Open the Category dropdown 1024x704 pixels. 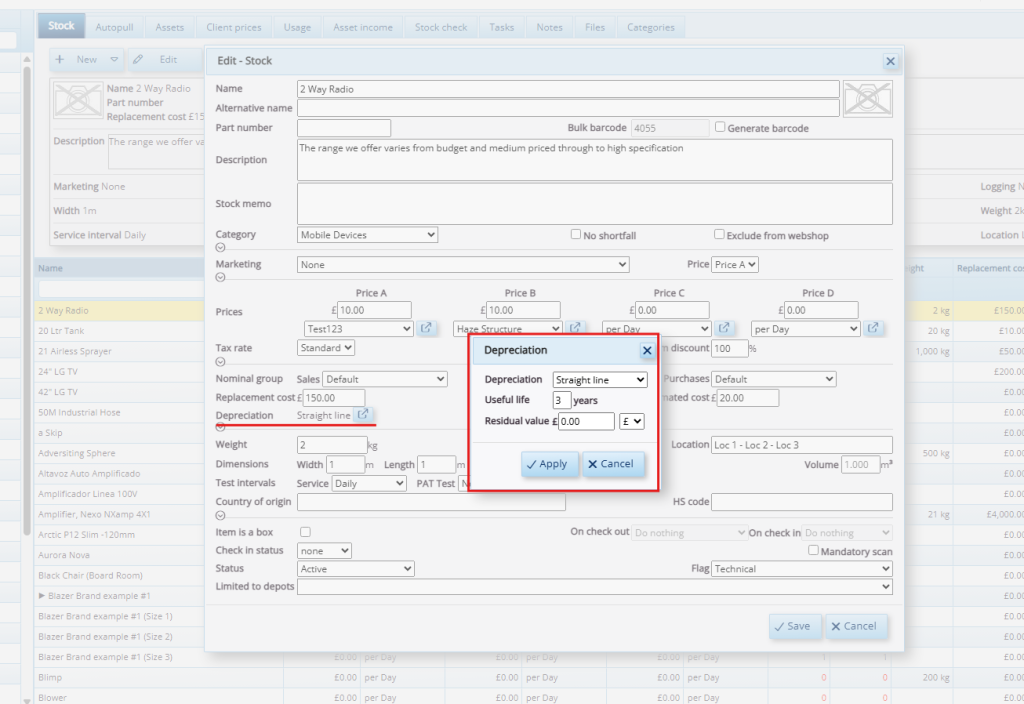pyautogui.click(x=367, y=234)
